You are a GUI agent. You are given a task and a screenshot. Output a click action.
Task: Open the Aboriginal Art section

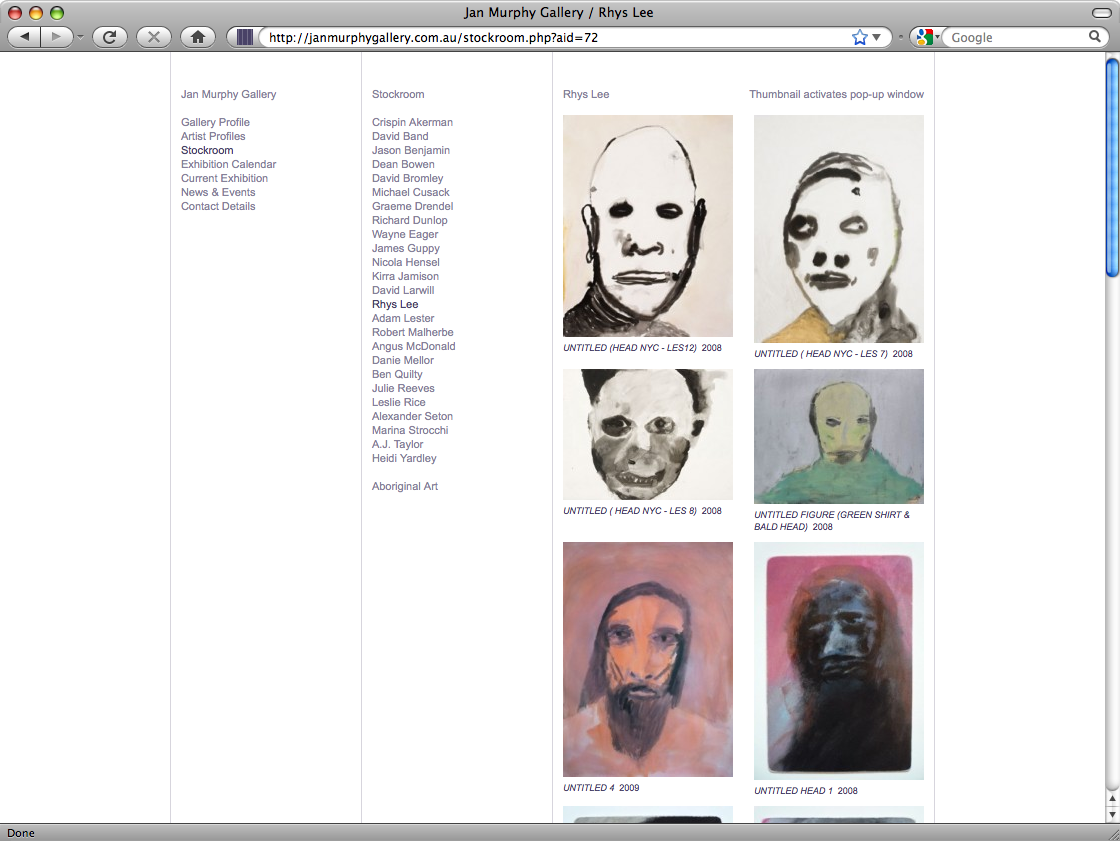click(405, 486)
